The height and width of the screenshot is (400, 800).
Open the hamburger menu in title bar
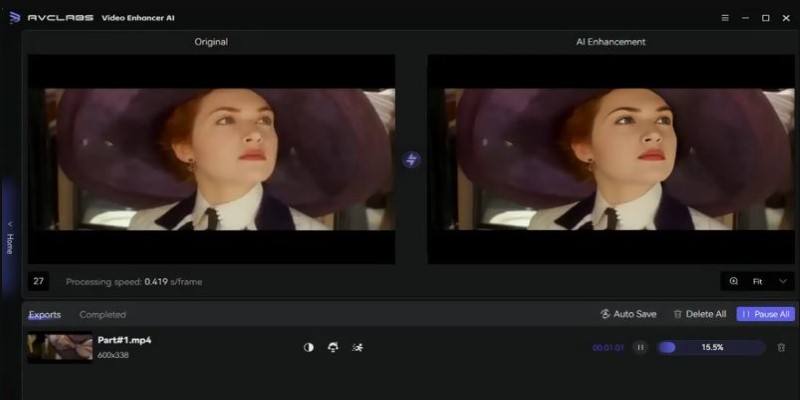725,18
